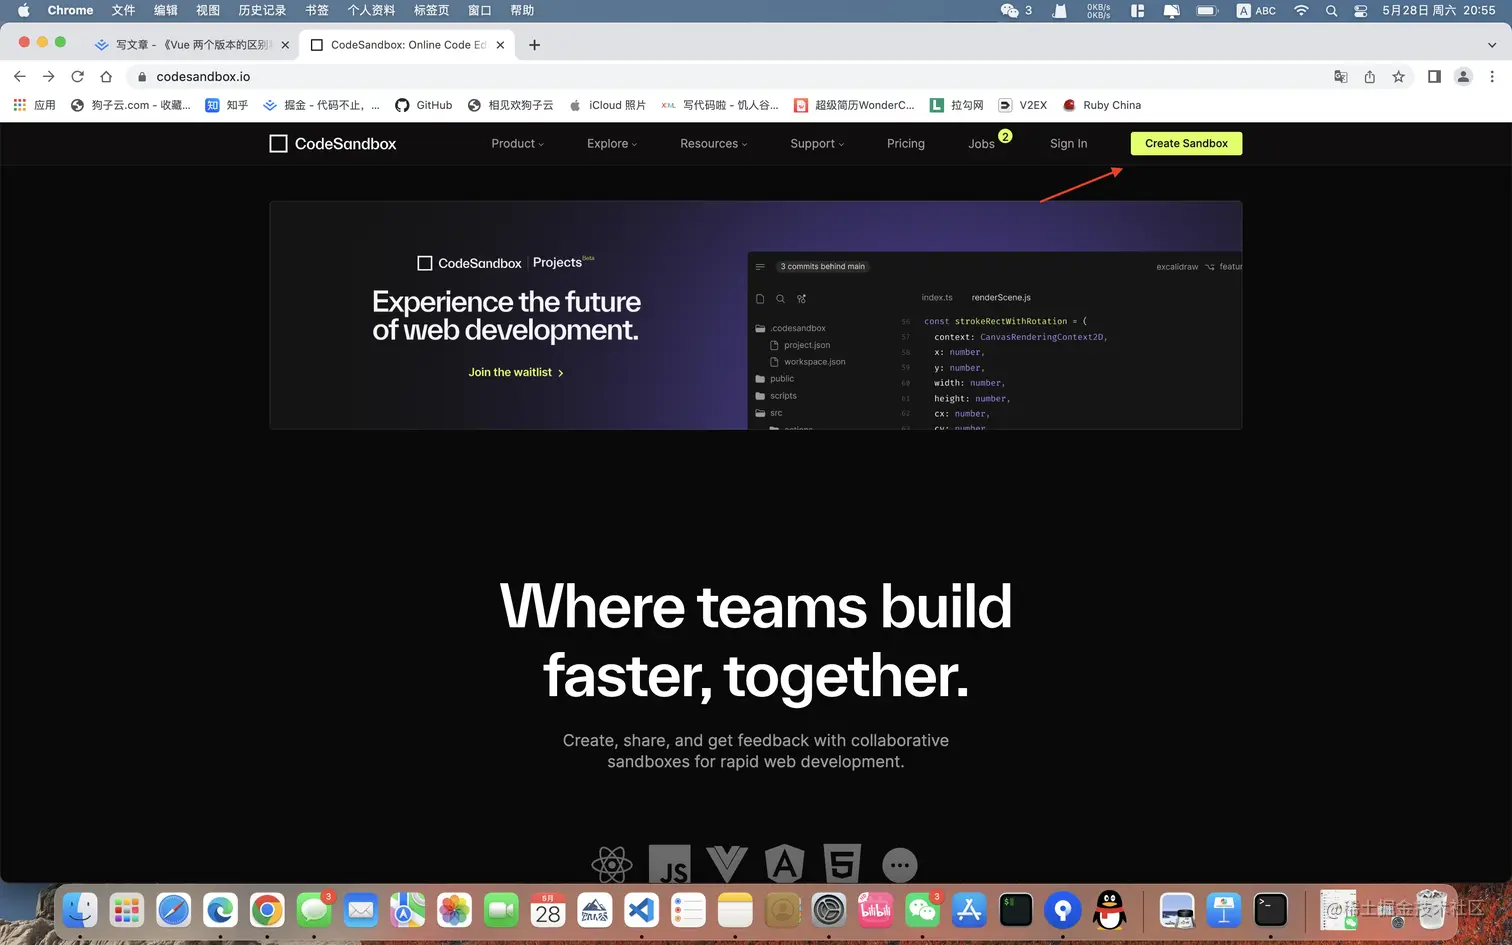Toggle the browser side panel icon
The width and height of the screenshot is (1512, 945).
point(1434,77)
